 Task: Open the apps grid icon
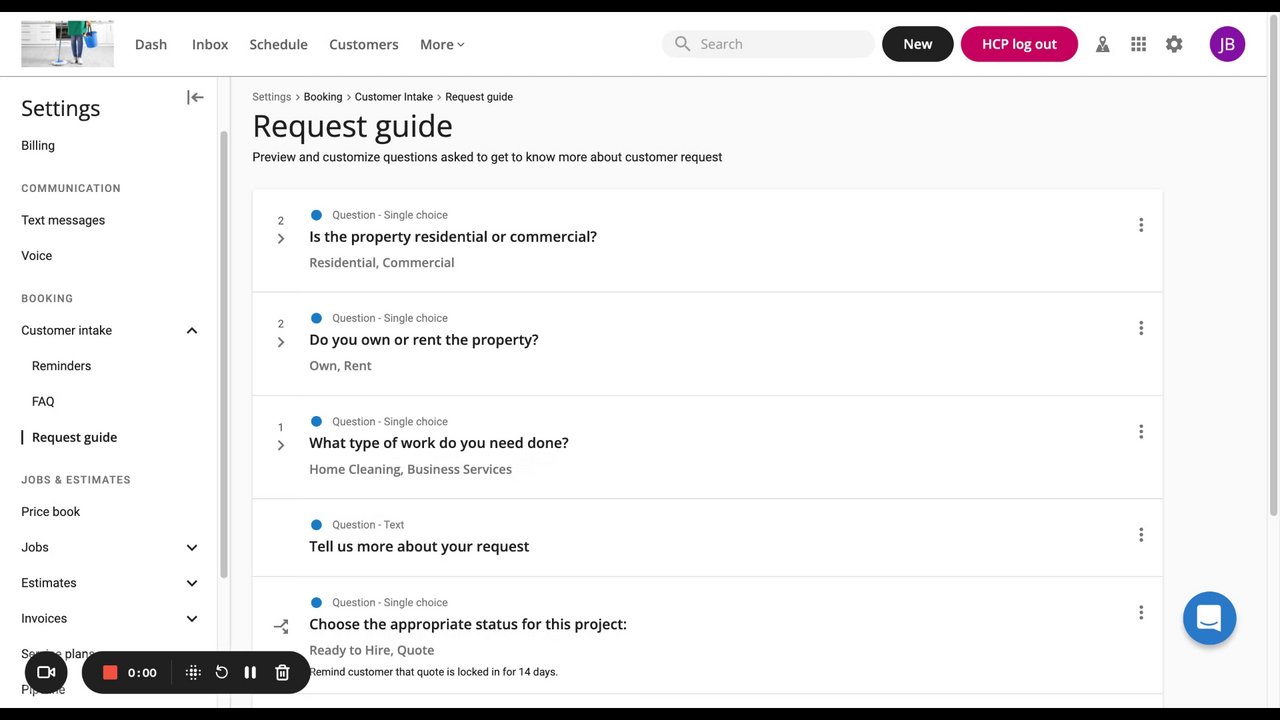pyautogui.click(x=1138, y=44)
